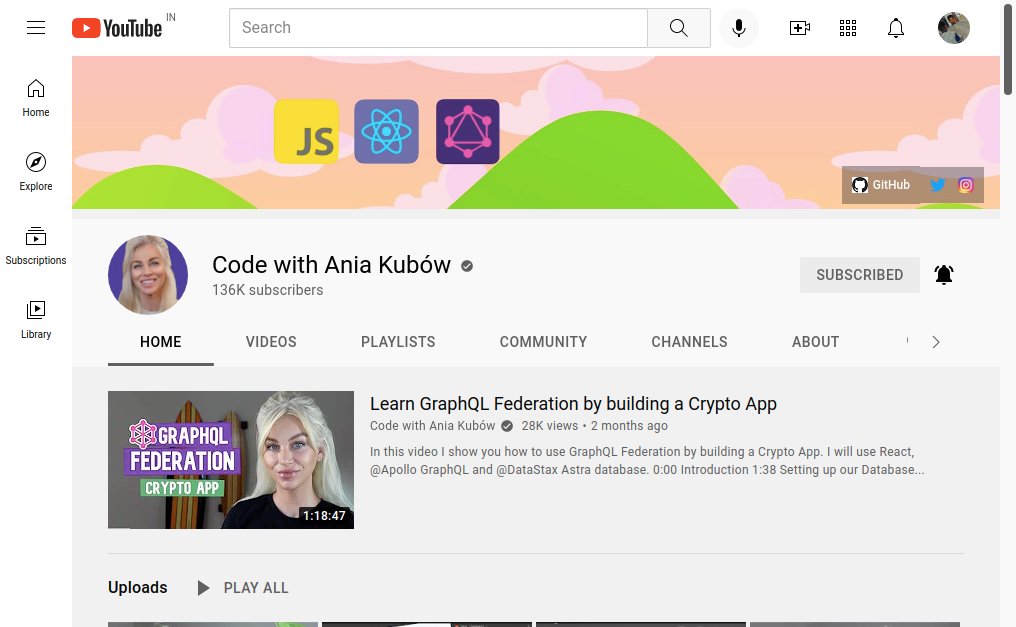1016x627 pixels.
Task: Switch to the PLAYLISTS tab
Action: pyautogui.click(x=398, y=342)
